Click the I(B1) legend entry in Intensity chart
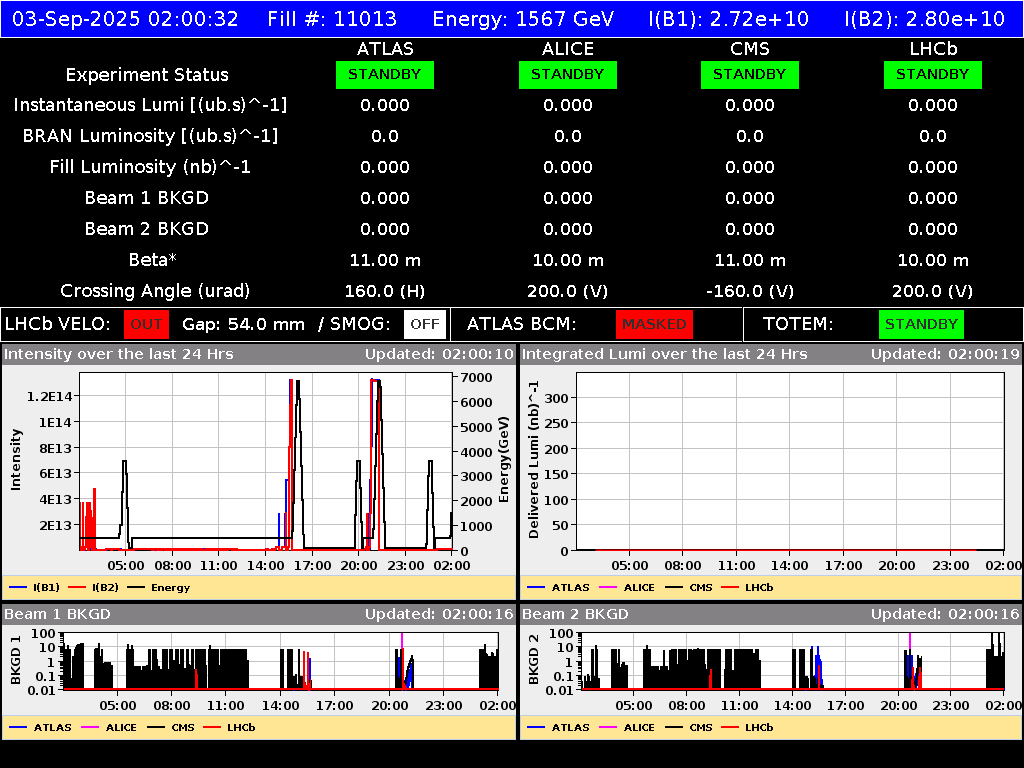This screenshot has width=1024, height=768. 35,588
